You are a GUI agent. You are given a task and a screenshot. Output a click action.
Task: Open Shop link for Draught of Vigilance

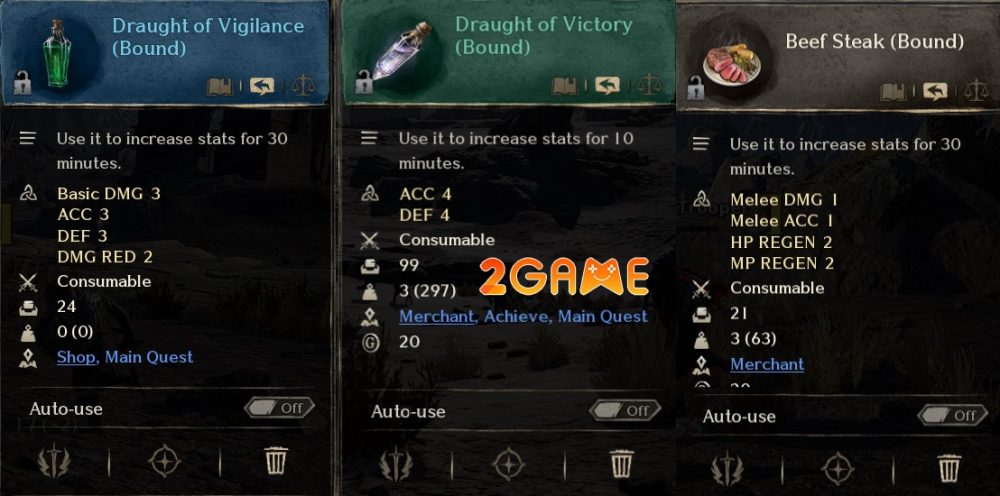pyautogui.click(x=76, y=357)
